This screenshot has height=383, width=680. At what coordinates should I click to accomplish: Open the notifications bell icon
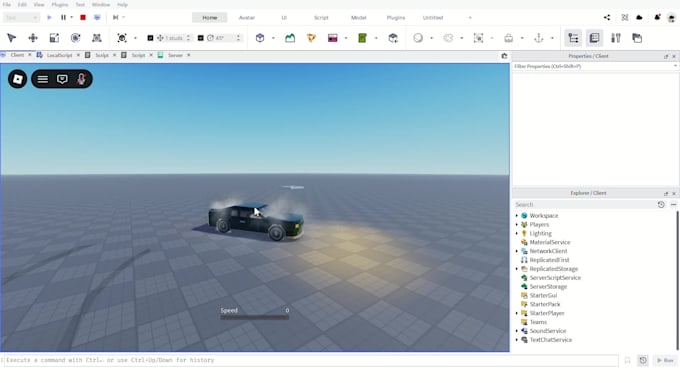[x=657, y=17]
